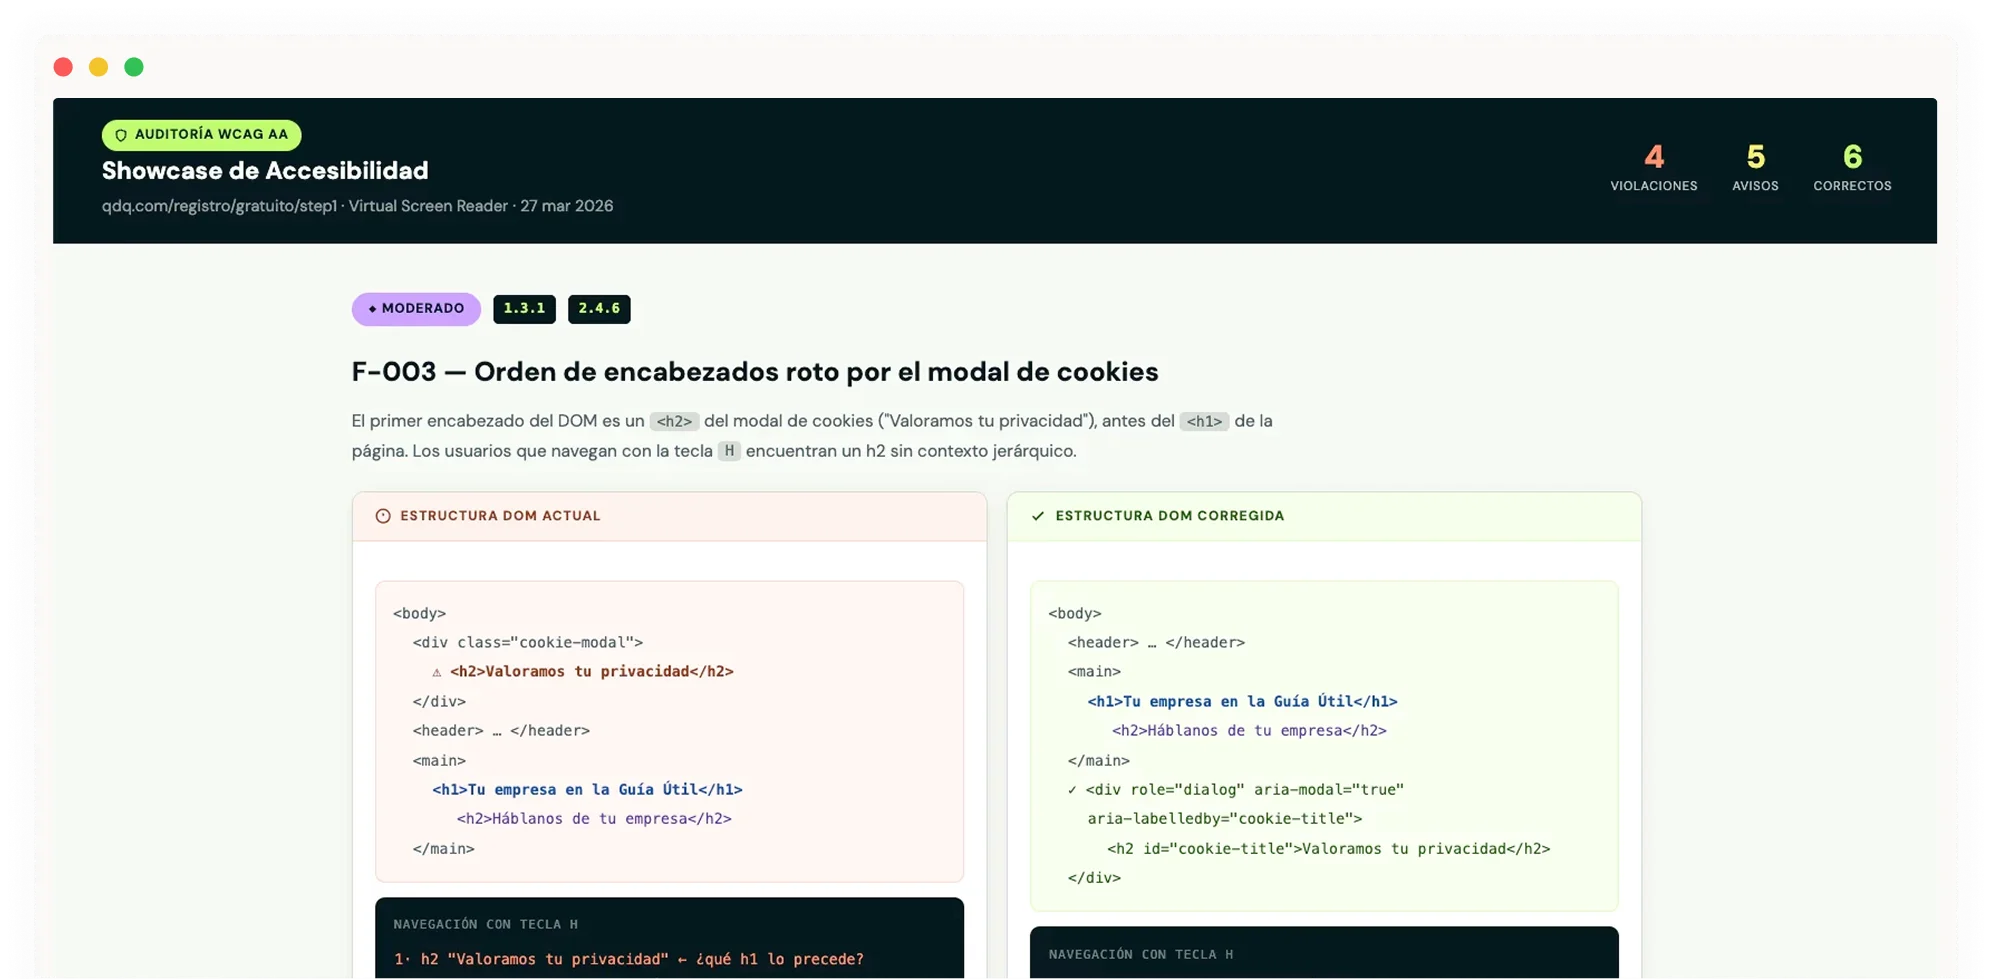Click the Showcase de Accesibilidad title
This screenshot has height=979, width=1993.
(x=265, y=171)
